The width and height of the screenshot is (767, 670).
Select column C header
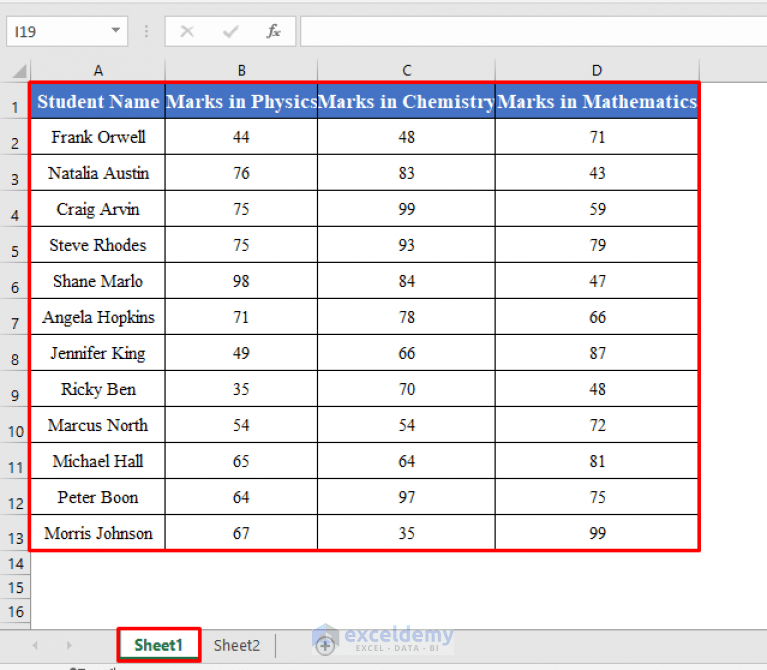coord(406,71)
